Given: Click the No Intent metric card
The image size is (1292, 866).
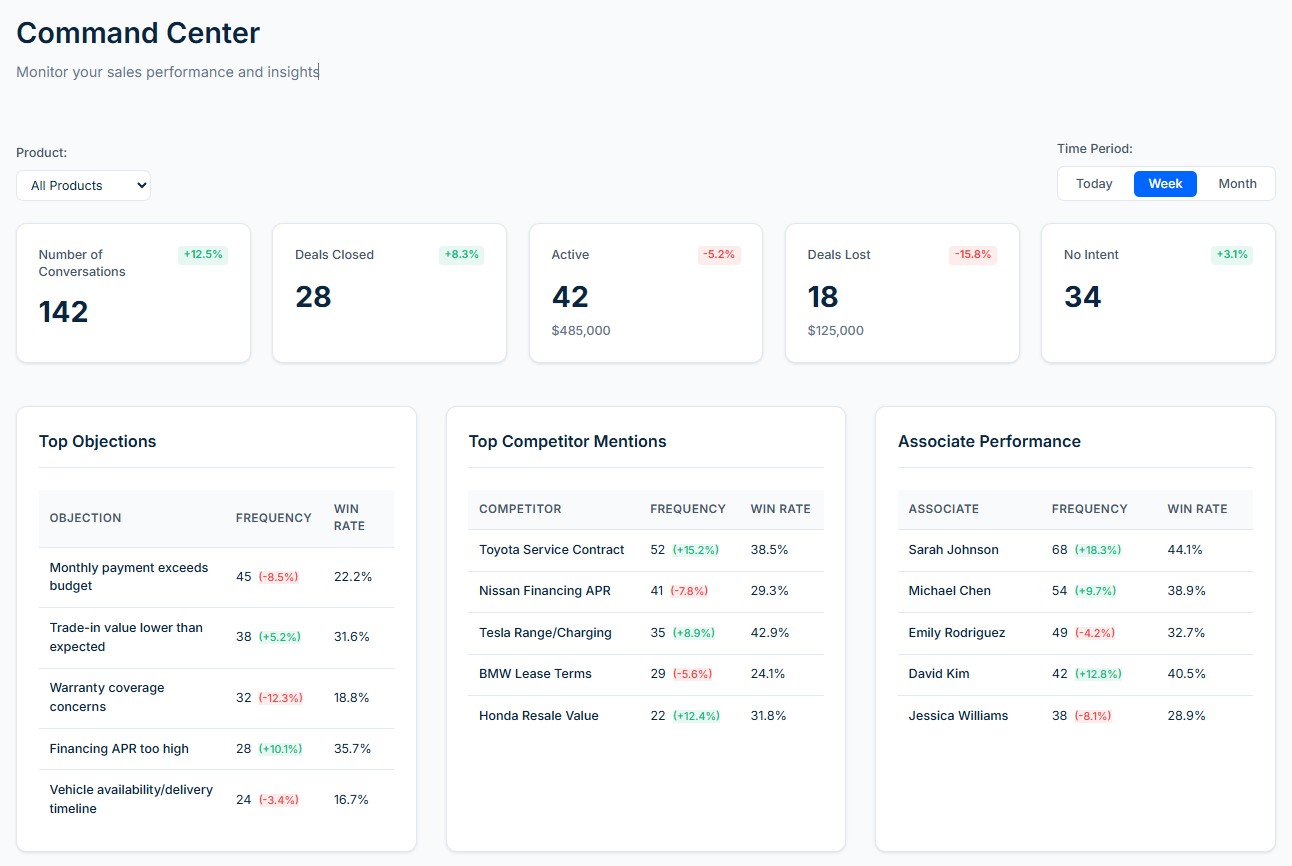Looking at the screenshot, I should pos(1157,292).
